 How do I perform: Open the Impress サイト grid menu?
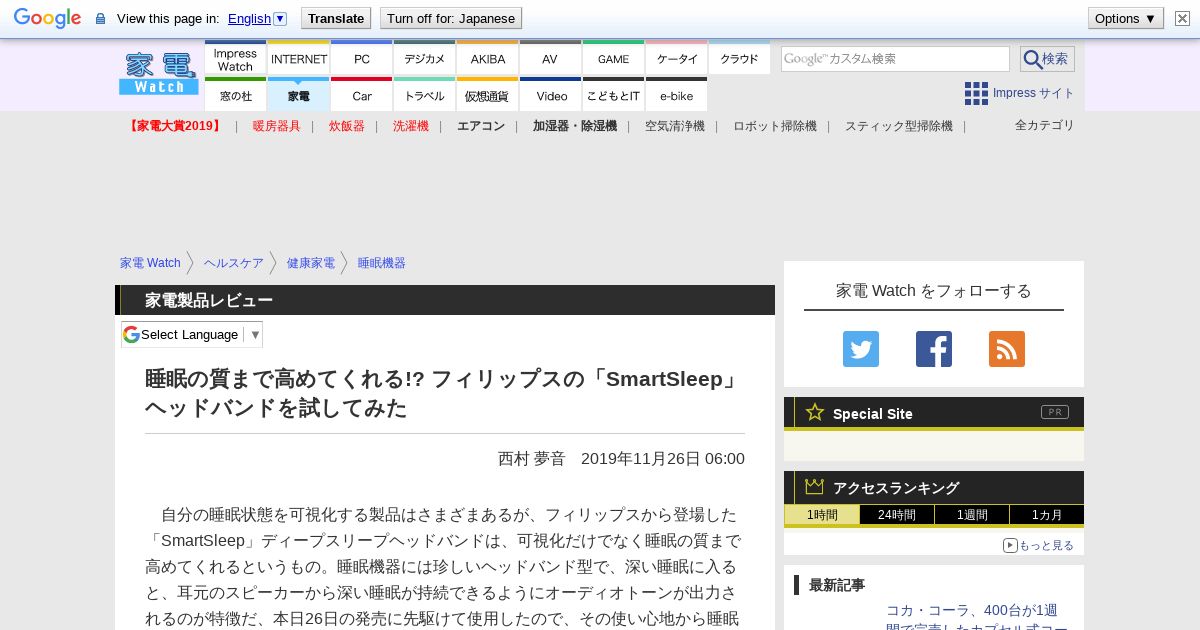pos(1019,93)
